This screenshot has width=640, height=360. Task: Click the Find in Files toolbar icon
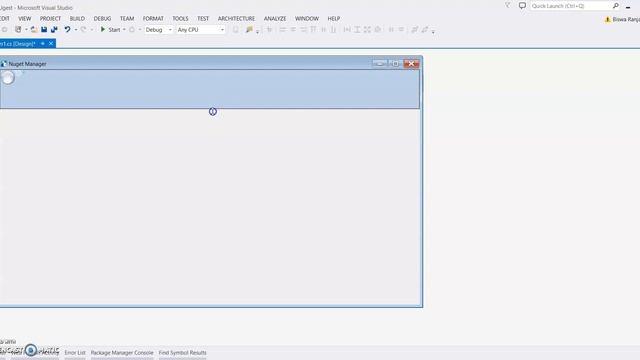(x=249, y=29)
